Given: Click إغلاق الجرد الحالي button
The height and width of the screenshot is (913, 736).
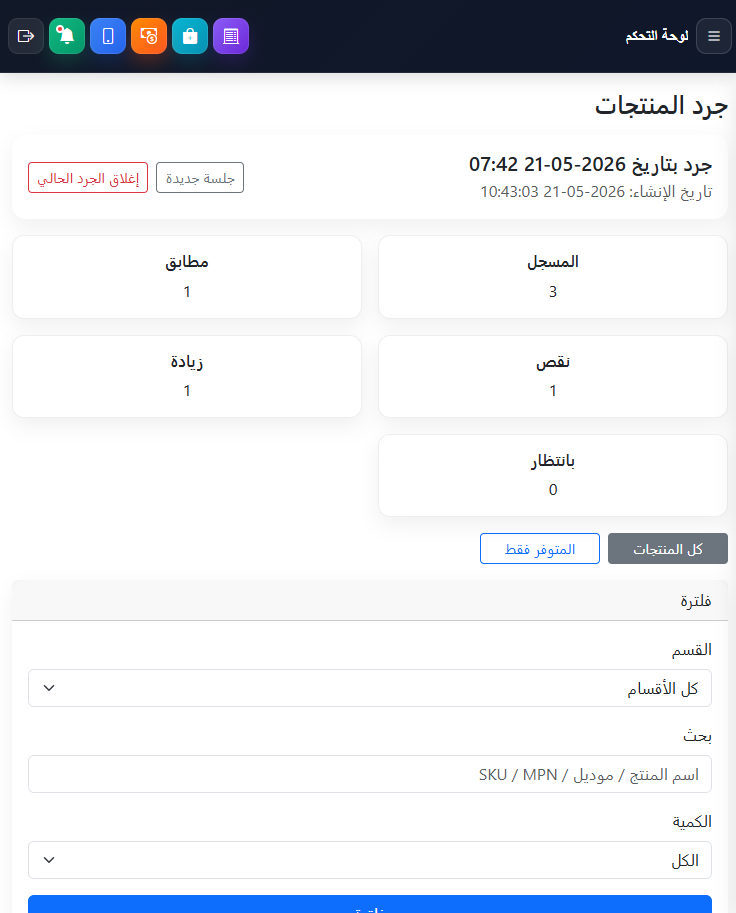Looking at the screenshot, I should (x=88, y=178).
